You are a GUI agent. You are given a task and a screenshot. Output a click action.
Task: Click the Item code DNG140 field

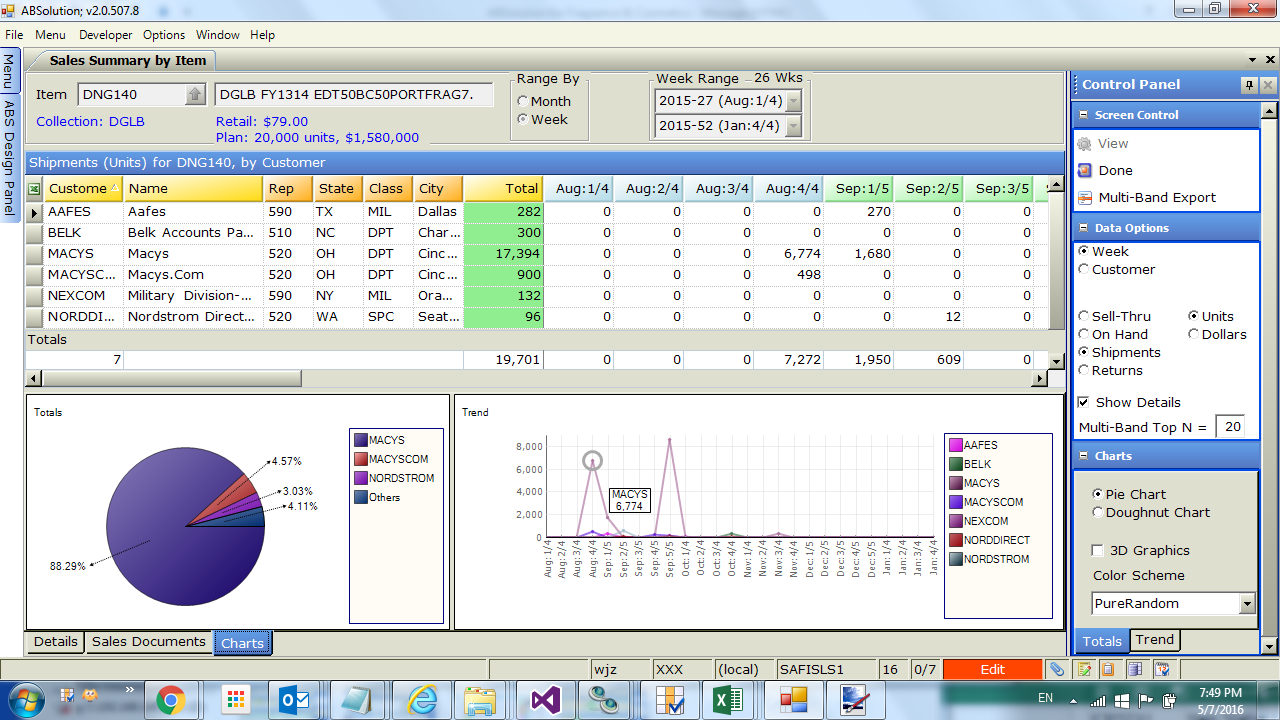132,95
